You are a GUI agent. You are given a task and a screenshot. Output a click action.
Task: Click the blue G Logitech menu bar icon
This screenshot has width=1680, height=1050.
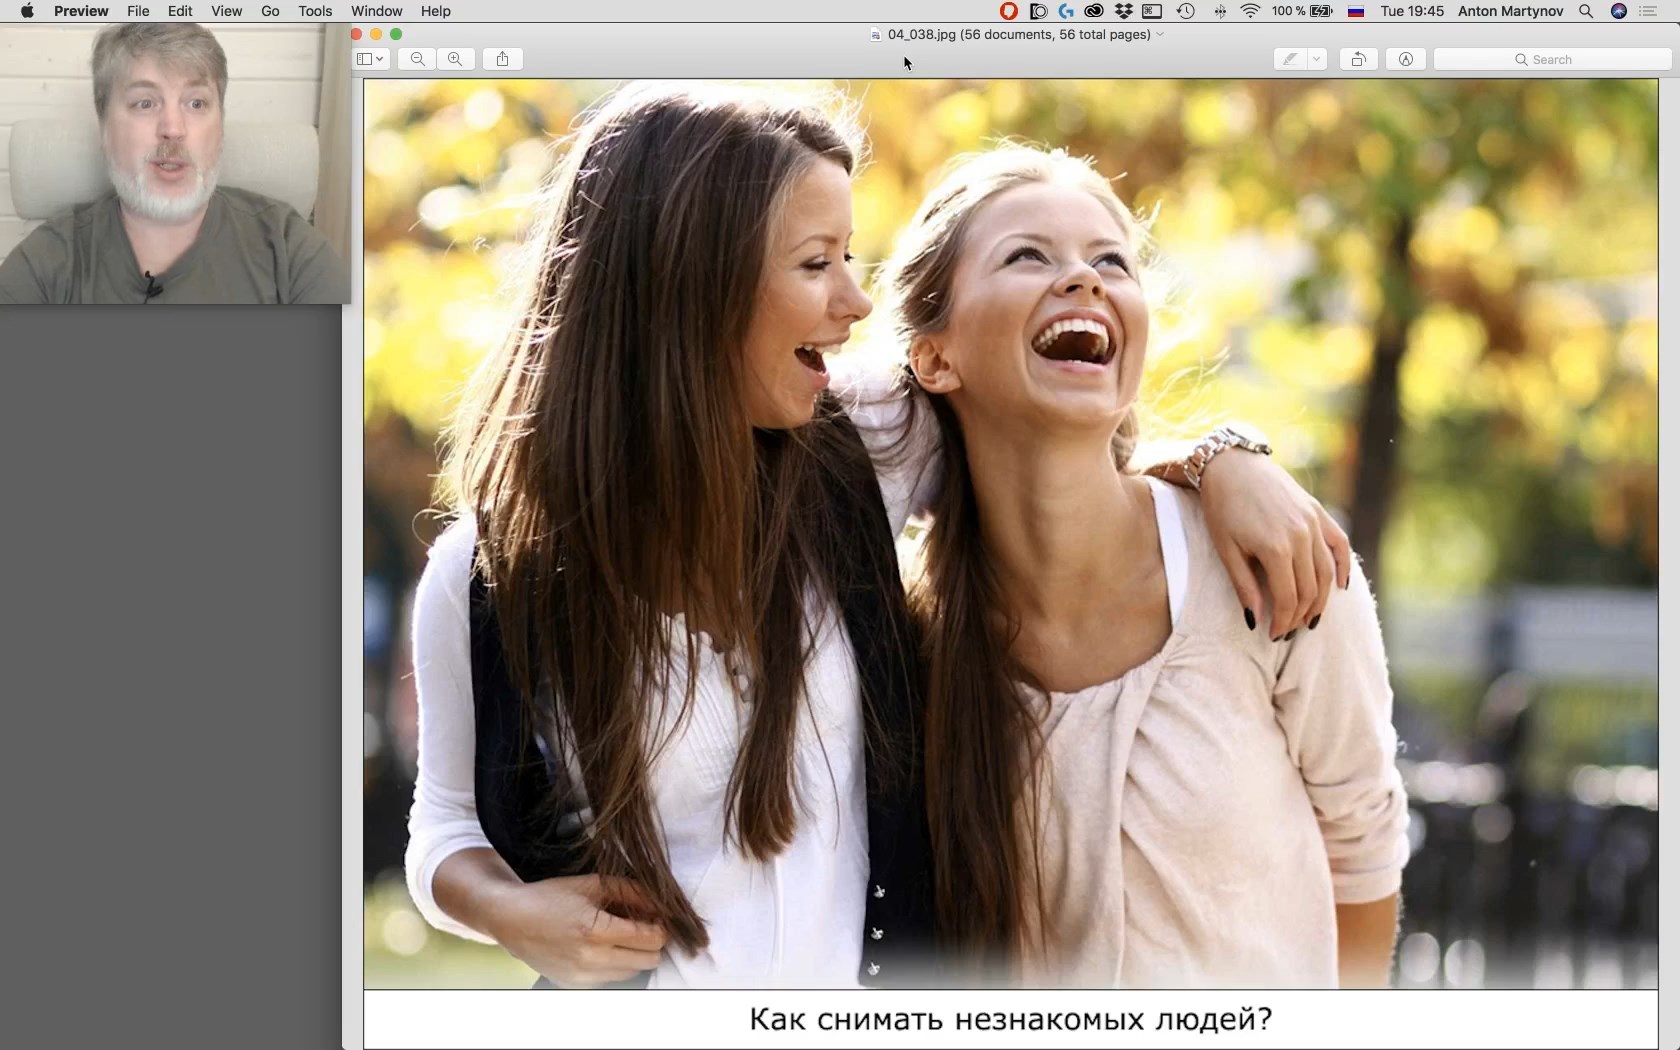1066,11
